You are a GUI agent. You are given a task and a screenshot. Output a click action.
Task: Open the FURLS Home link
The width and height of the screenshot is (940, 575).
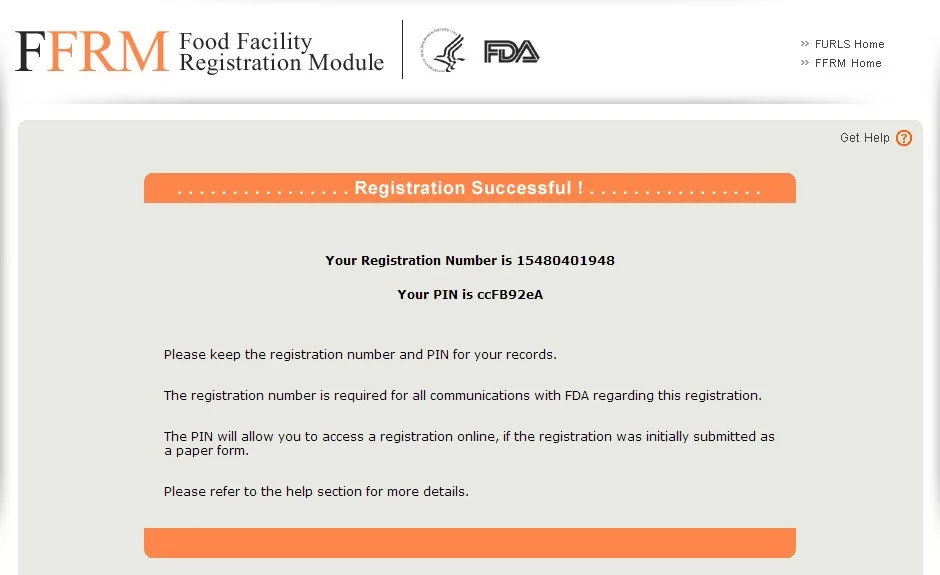pyautogui.click(x=849, y=44)
